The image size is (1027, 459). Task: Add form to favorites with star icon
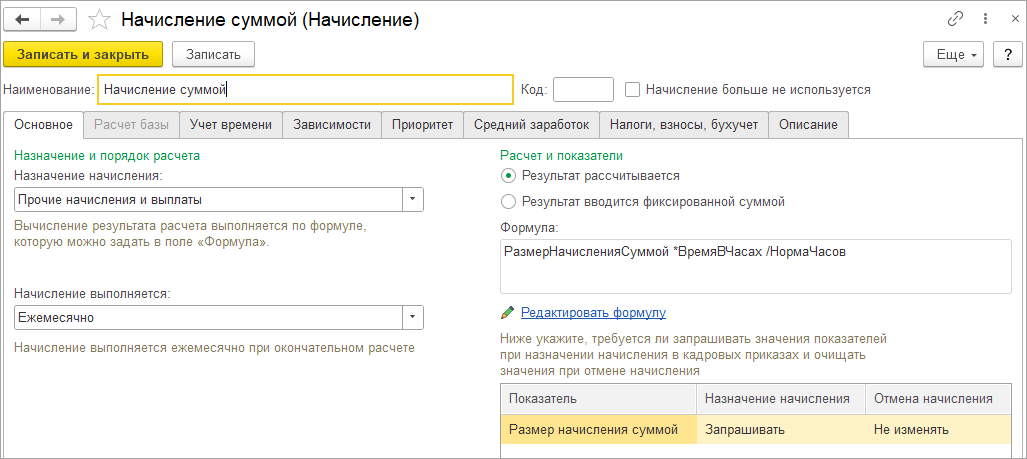[100, 20]
